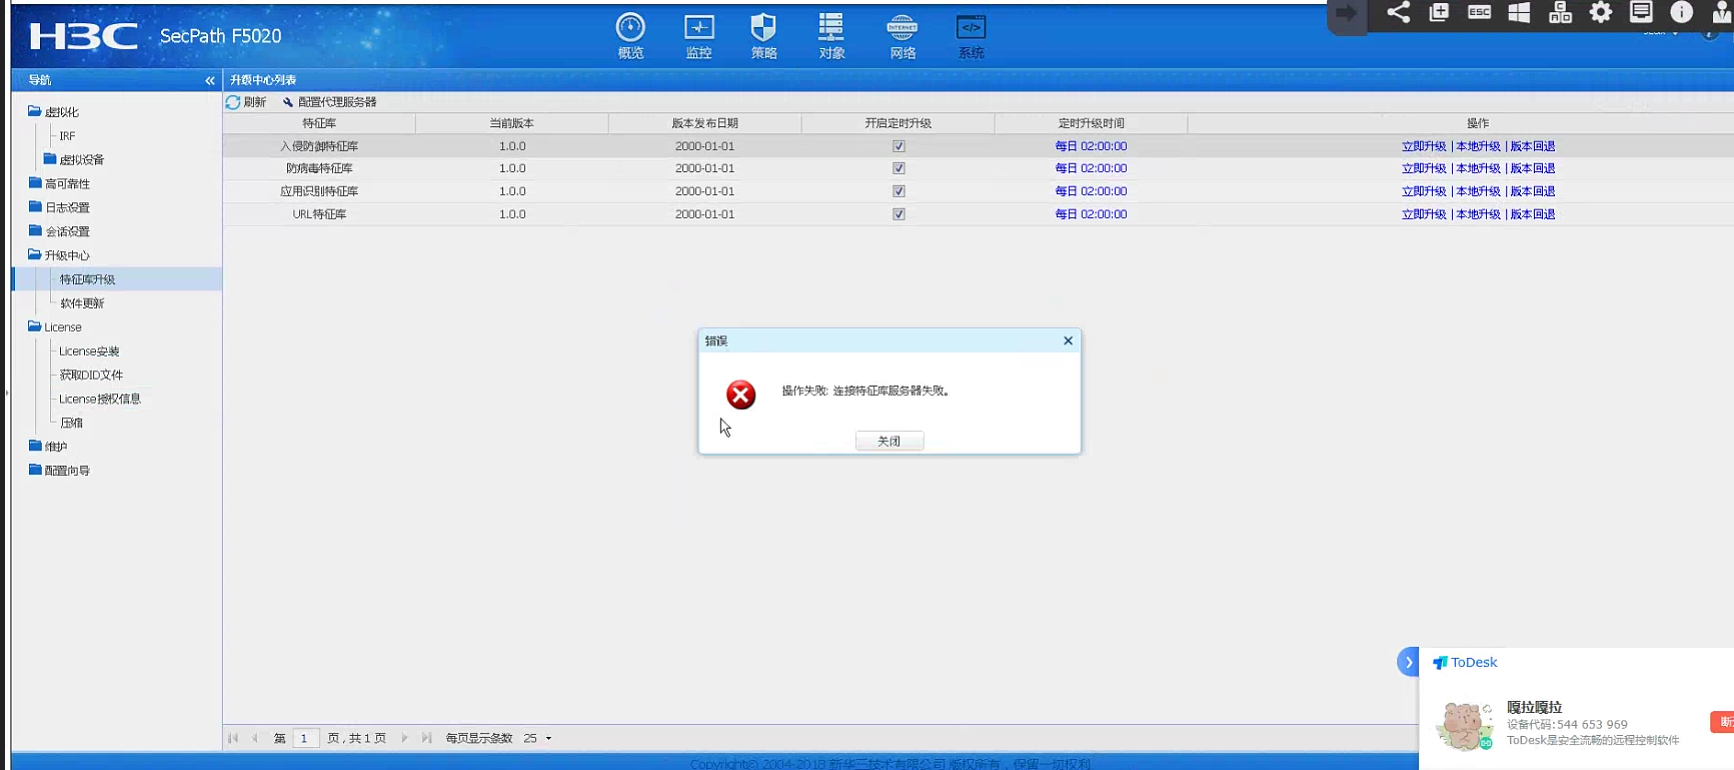Click the share icon in remote toolbar
The image size is (1734, 770).
pyautogui.click(x=1398, y=13)
